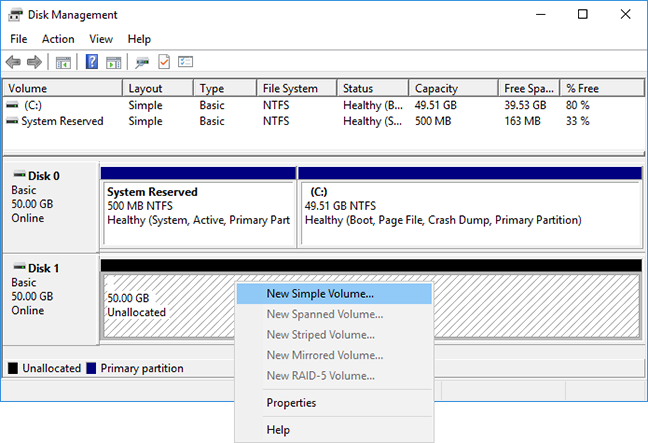The image size is (648, 443).
Task: Sort by the File System column header
Action: click(x=297, y=88)
